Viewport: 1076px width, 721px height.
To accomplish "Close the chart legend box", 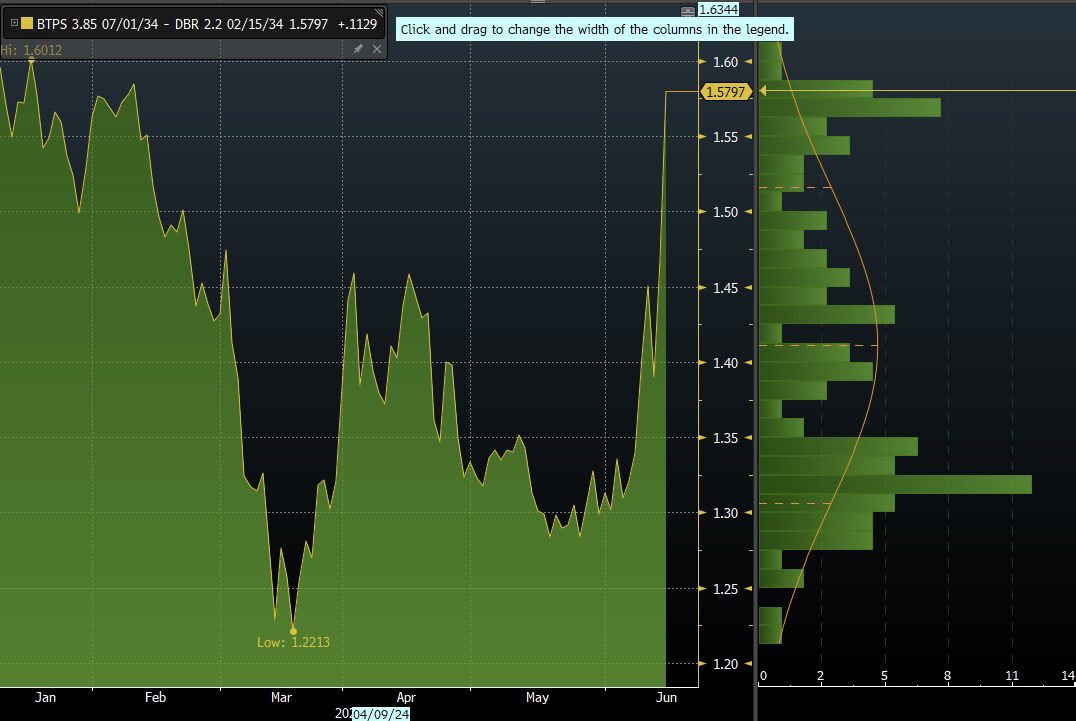I will [377, 49].
